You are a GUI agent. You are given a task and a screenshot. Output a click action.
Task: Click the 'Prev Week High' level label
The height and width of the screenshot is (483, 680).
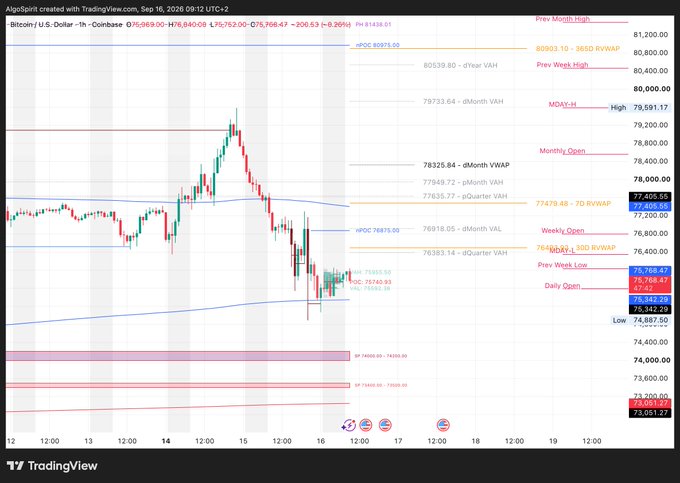point(562,65)
